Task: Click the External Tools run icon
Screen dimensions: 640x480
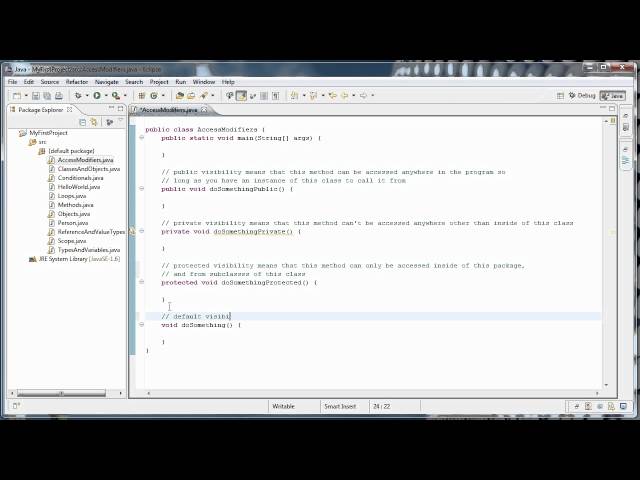Action: [116, 96]
